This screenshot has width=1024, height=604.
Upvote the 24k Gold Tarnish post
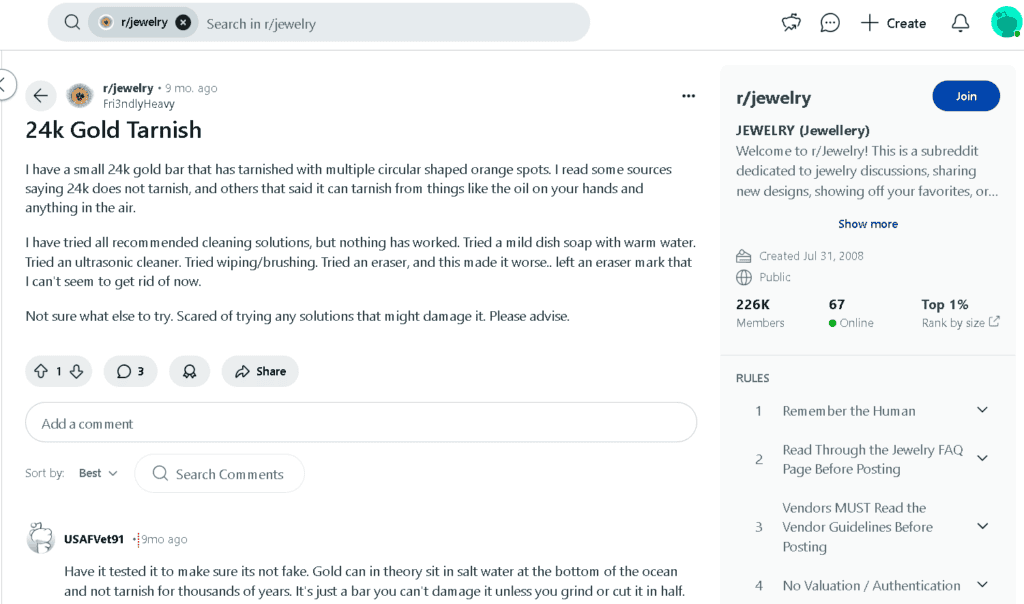pos(41,372)
